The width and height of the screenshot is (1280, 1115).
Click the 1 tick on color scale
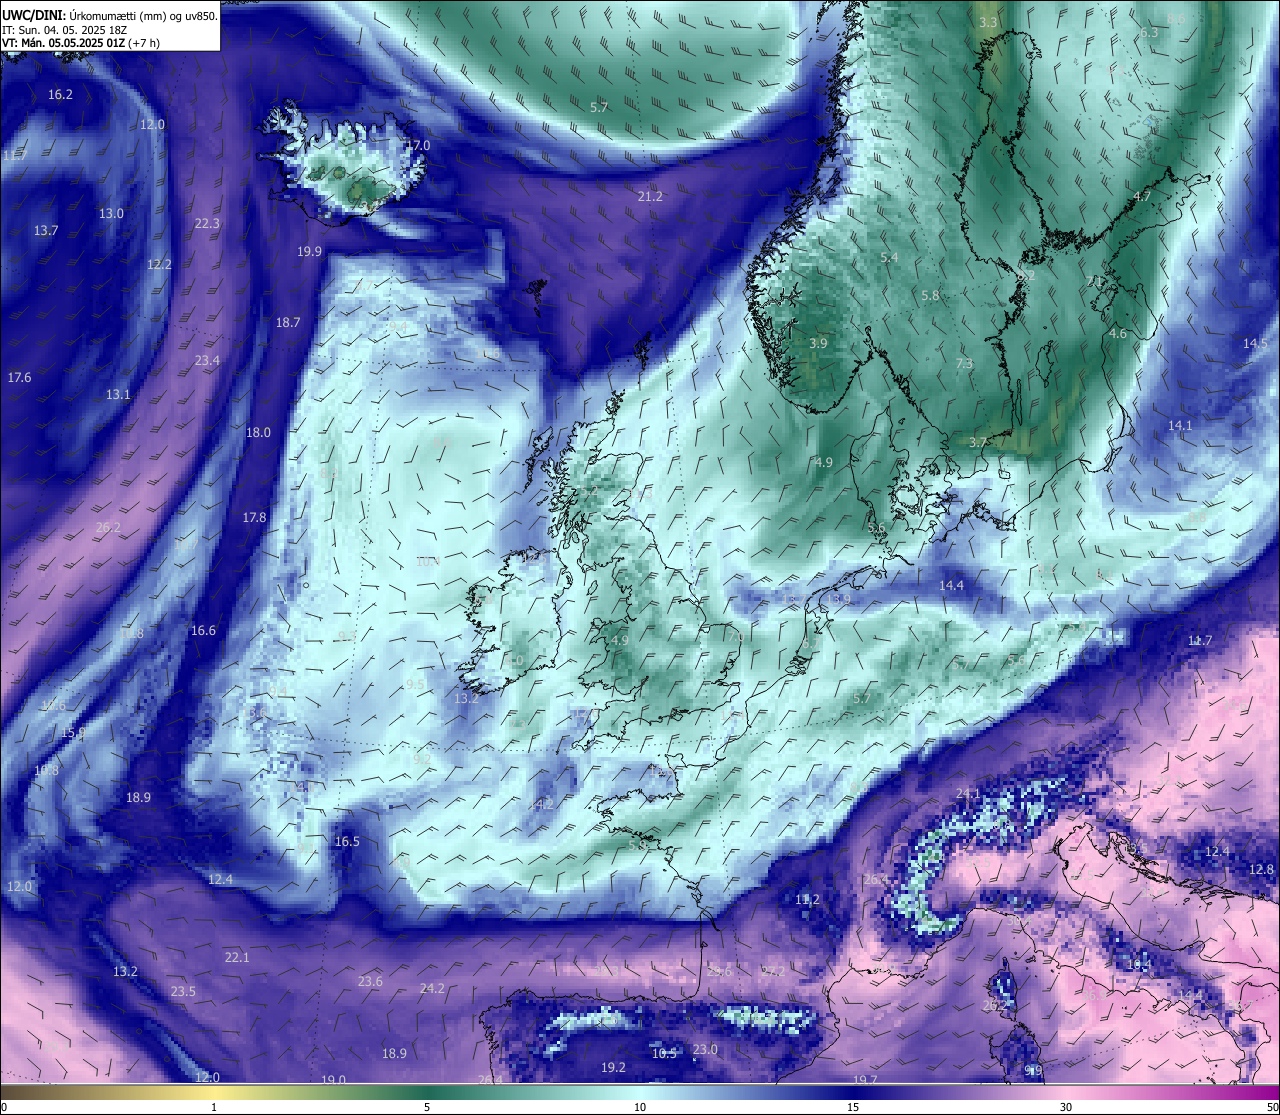click(x=214, y=1107)
